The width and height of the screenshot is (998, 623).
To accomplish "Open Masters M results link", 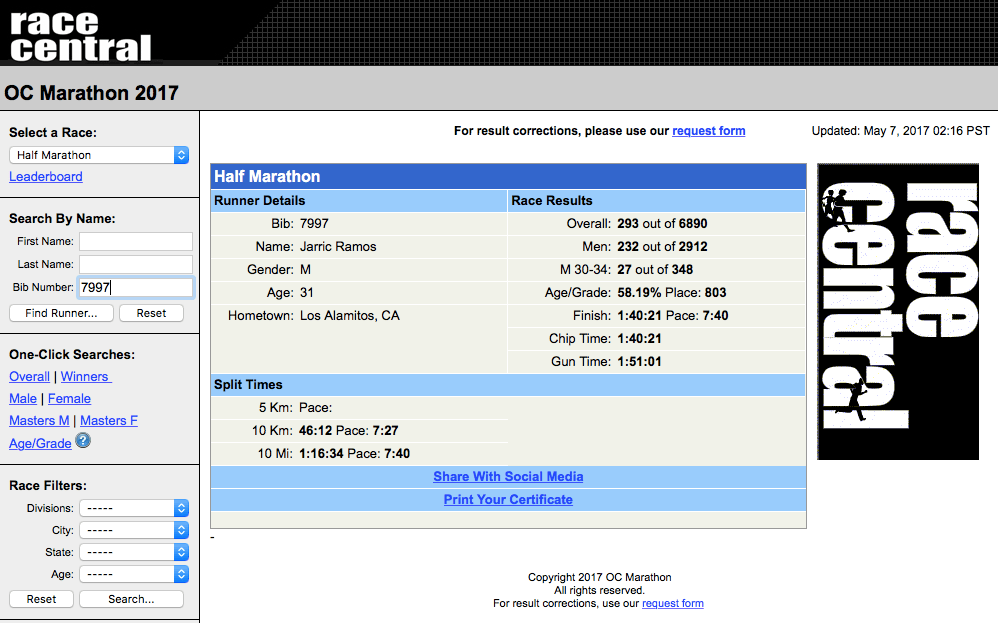I will (39, 421).
